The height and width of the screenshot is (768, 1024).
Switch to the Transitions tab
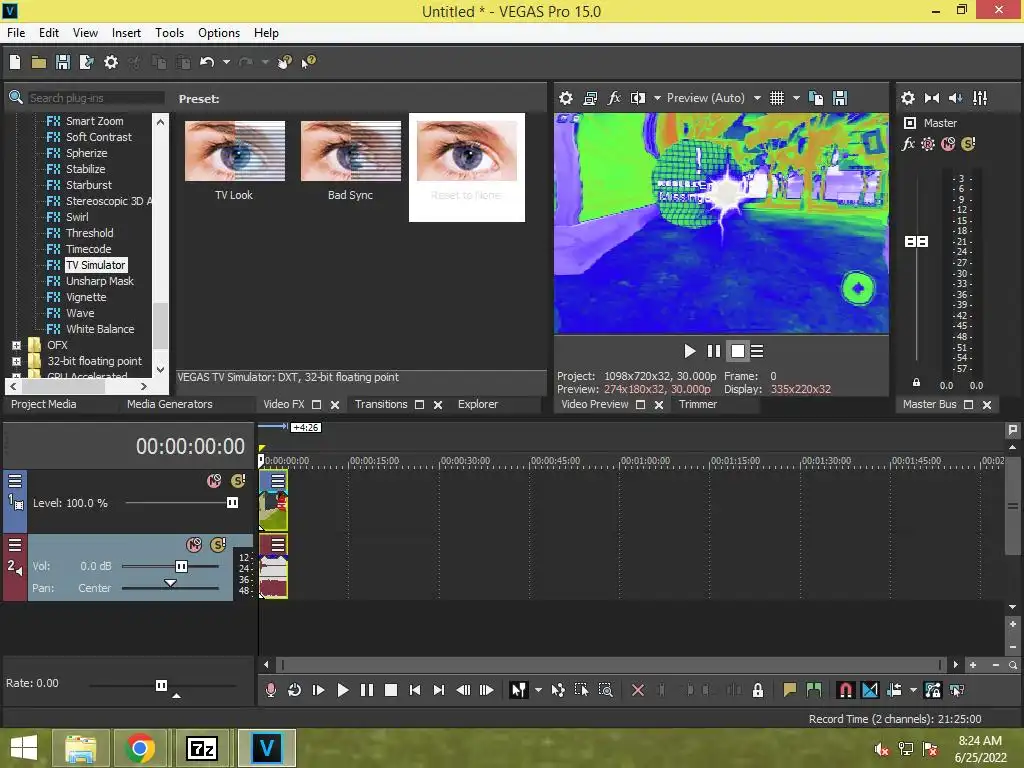coord(381,404)
